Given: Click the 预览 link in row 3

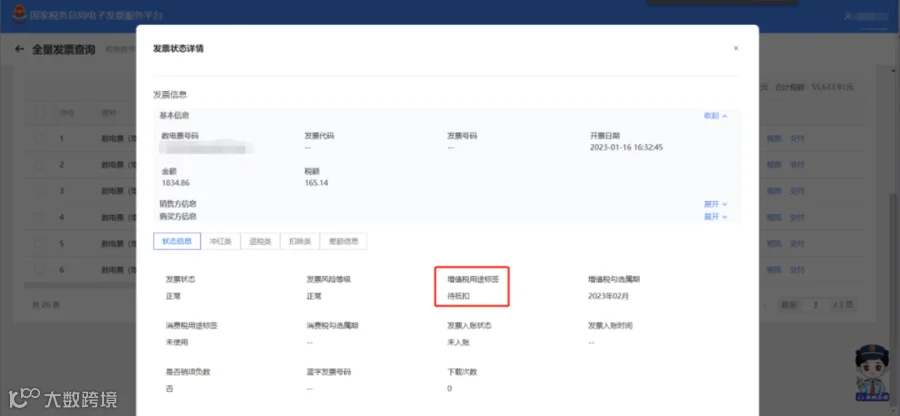Looking at the screenshot, I should point(774,191).
